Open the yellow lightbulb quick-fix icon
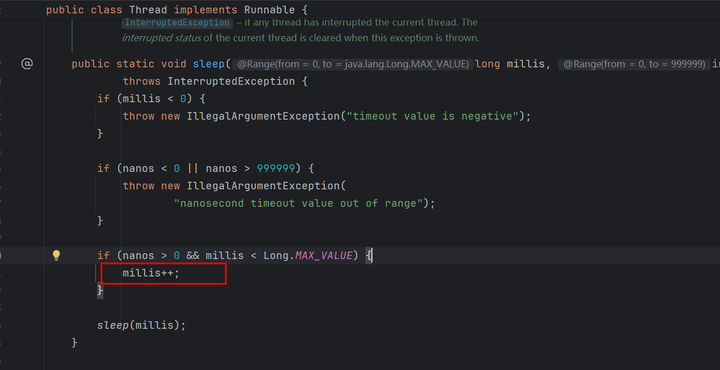This screenshot has height=370, width=720. pos(56,255)
